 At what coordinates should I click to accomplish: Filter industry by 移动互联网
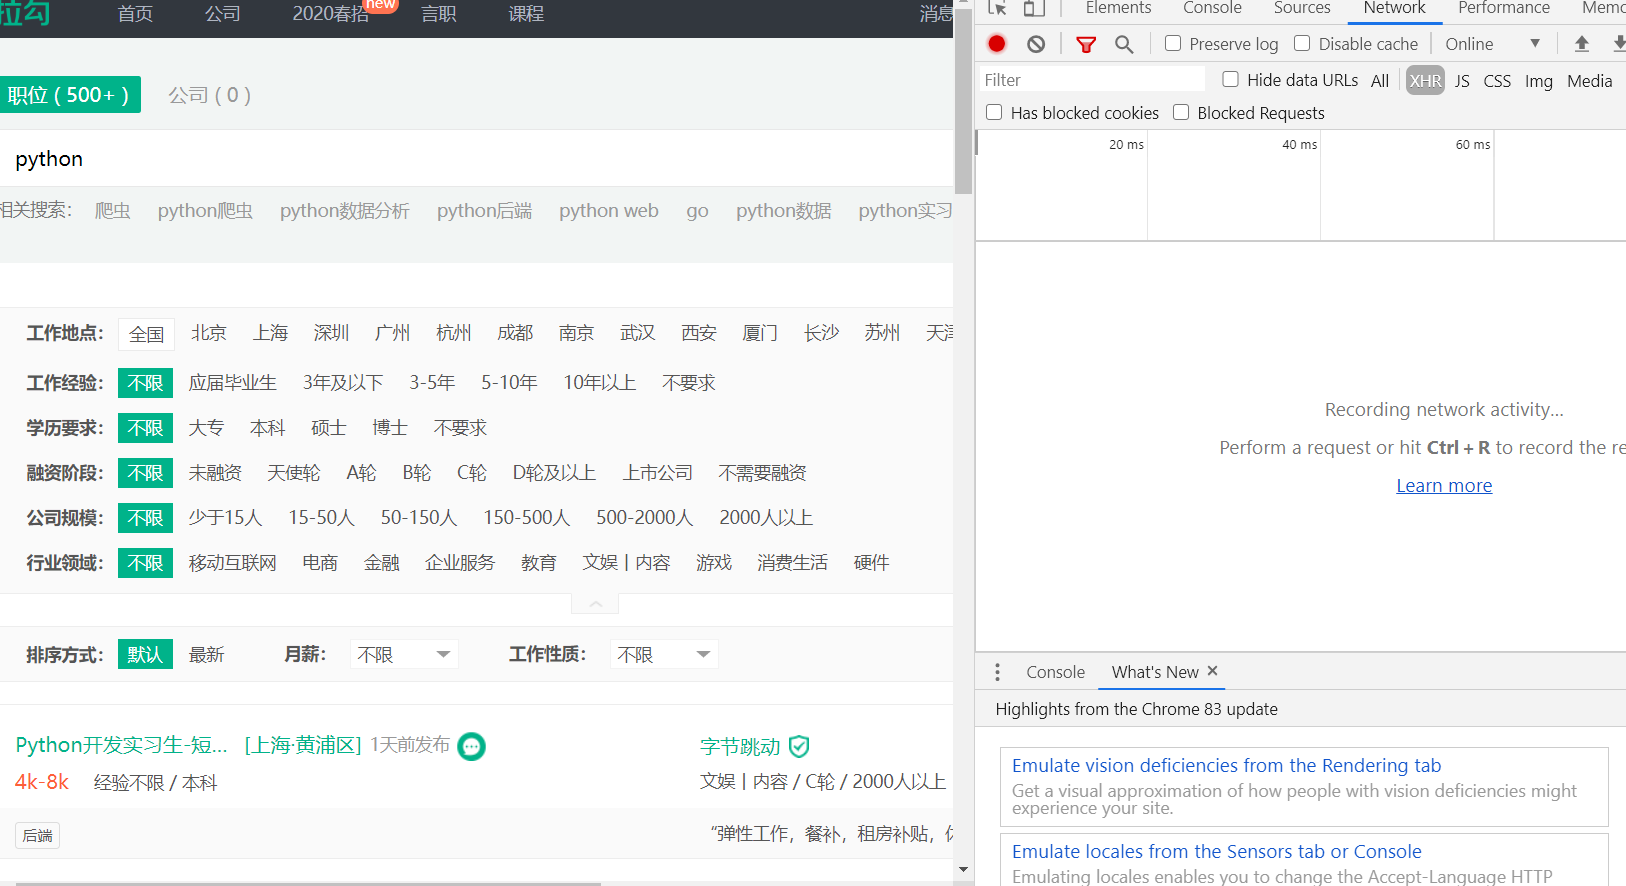(x=233, y=563)
